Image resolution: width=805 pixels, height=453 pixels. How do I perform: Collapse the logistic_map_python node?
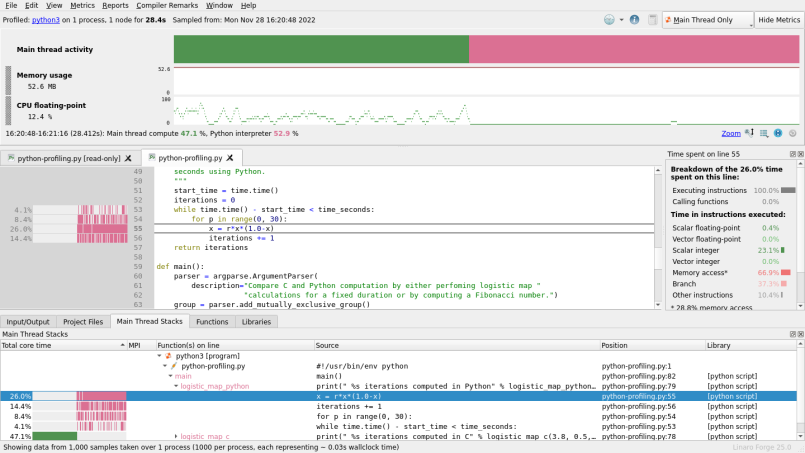click(x=176, y=386)
